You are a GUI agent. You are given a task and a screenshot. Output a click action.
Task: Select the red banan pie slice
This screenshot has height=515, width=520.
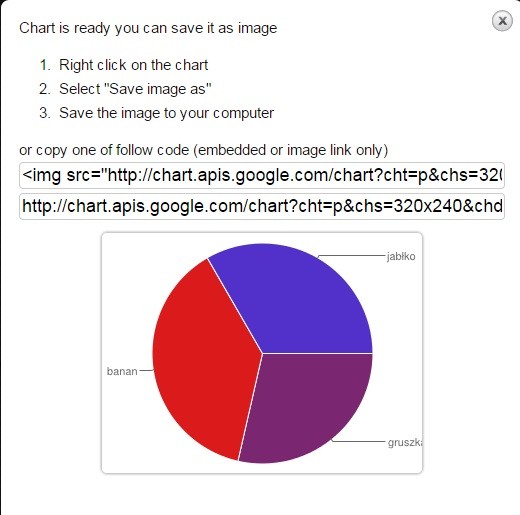pos(200,360)
